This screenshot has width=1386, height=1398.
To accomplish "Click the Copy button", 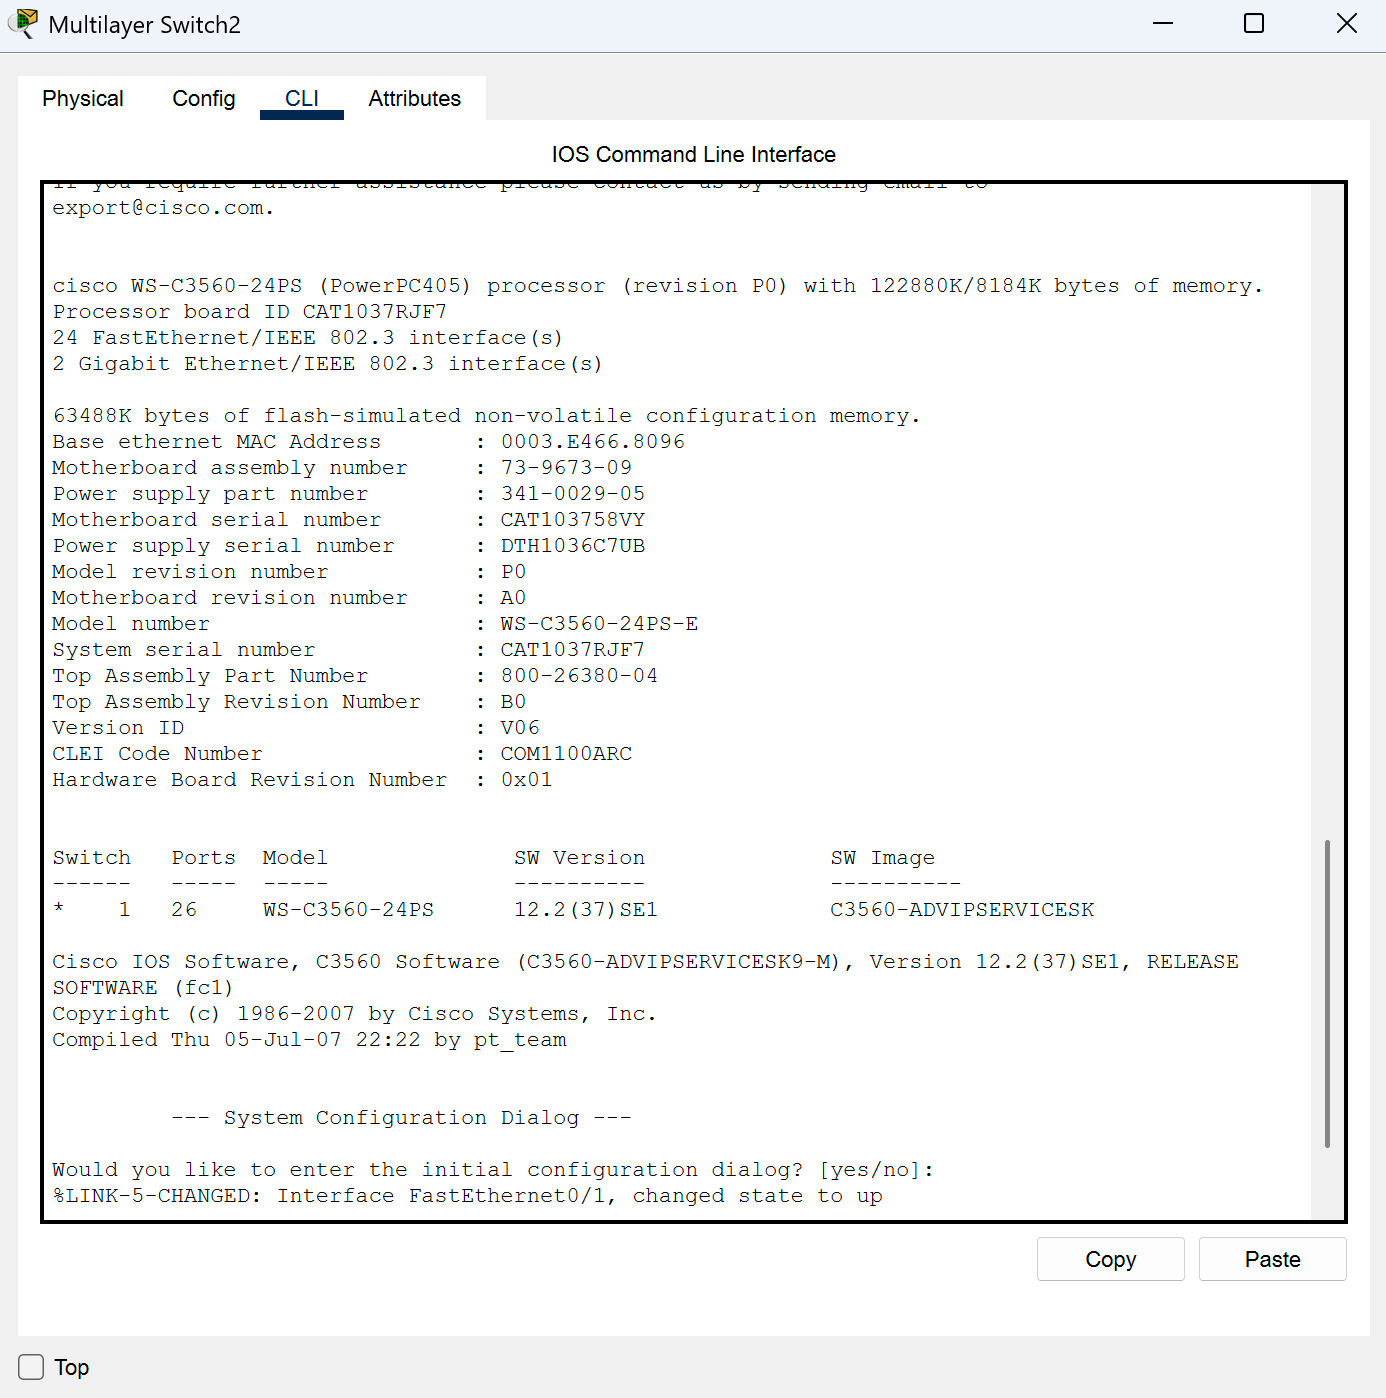I will tap(1111, 1259).
